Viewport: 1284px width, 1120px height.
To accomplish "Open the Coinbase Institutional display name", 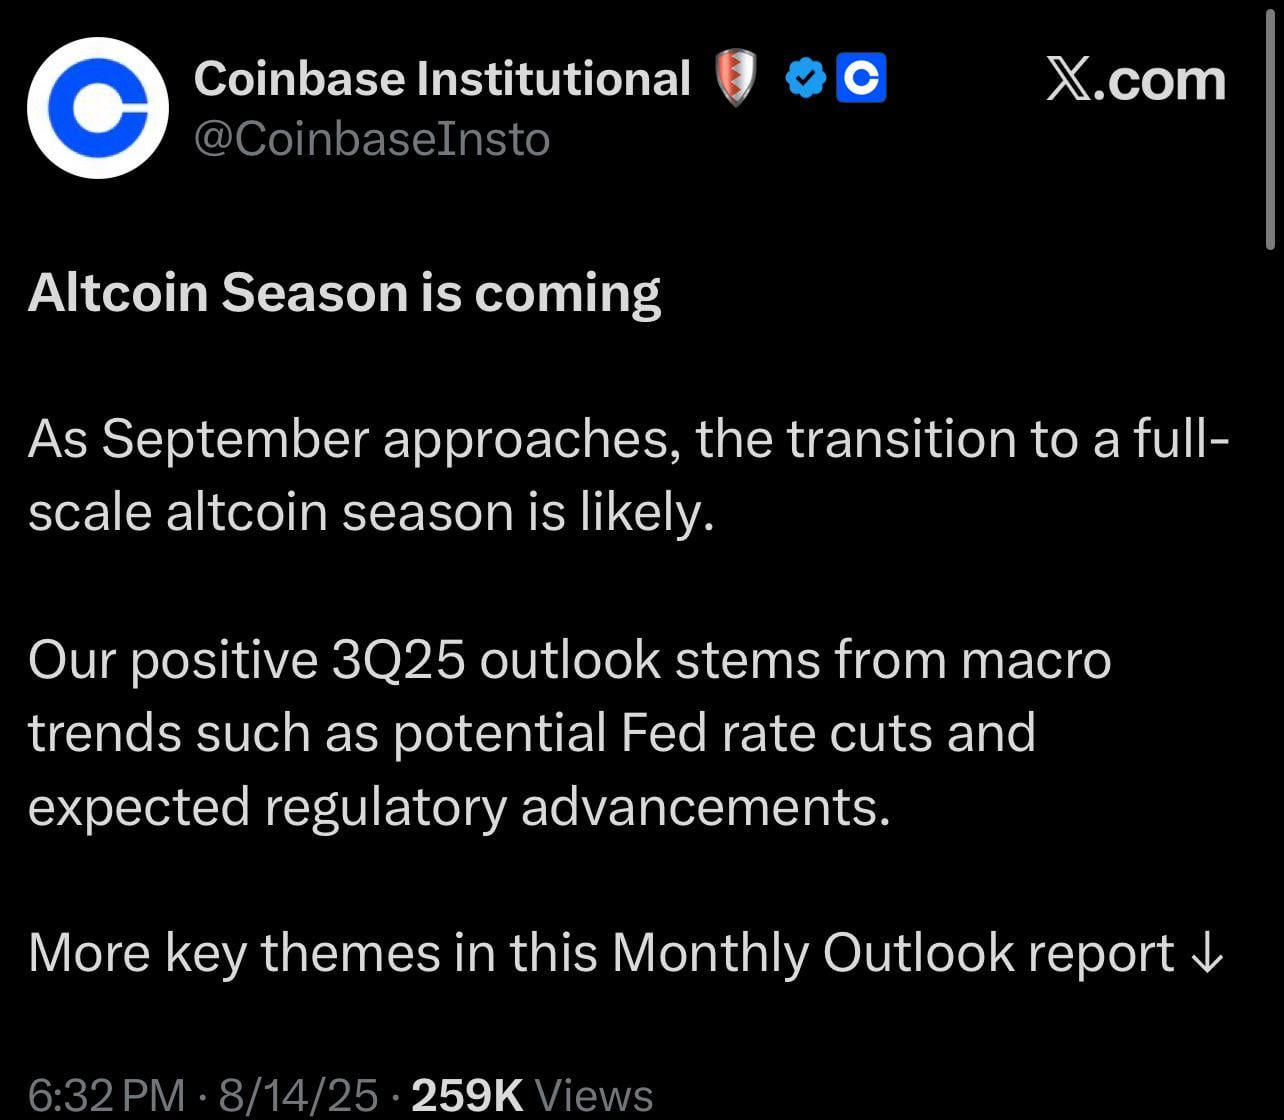I will coord(442,78).
